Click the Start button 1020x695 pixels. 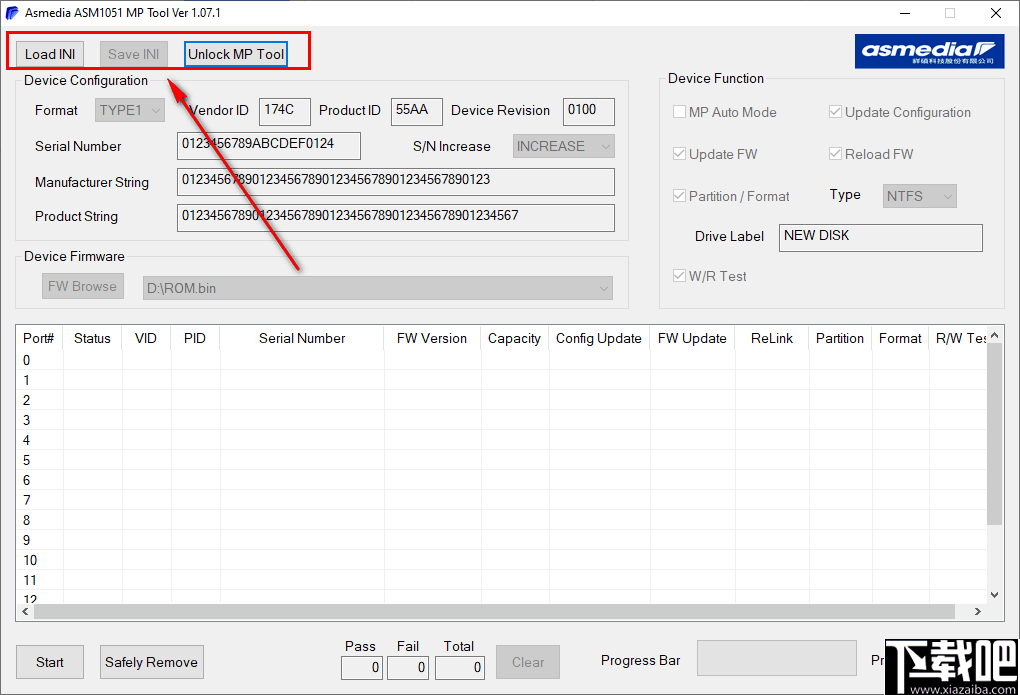click(49, 662)
